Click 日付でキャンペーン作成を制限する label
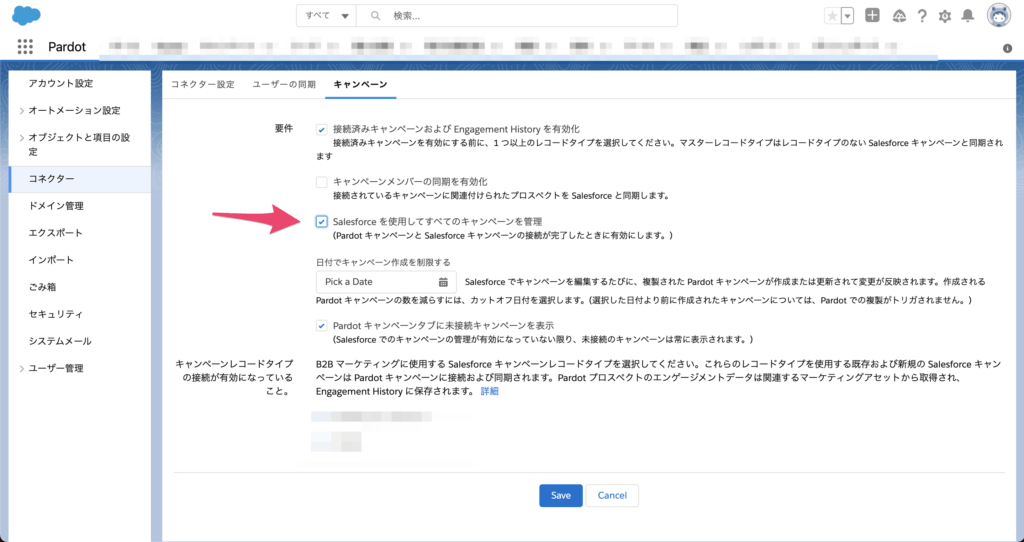The width and height of the screenshot is (1024, 542). (383, 262)
